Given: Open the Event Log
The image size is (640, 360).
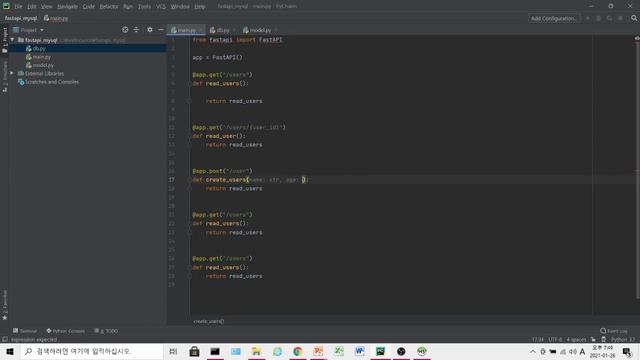Looking at the screenshot, I should pos(614,331).
